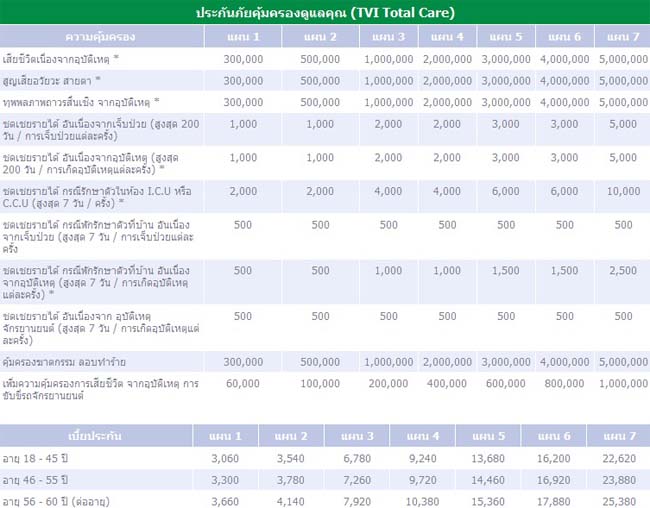Select '1,000,000' in the เพิ่มความคุ้มครองการเสียชีวิต row
650x508 pixels.
tap(623, 384)
